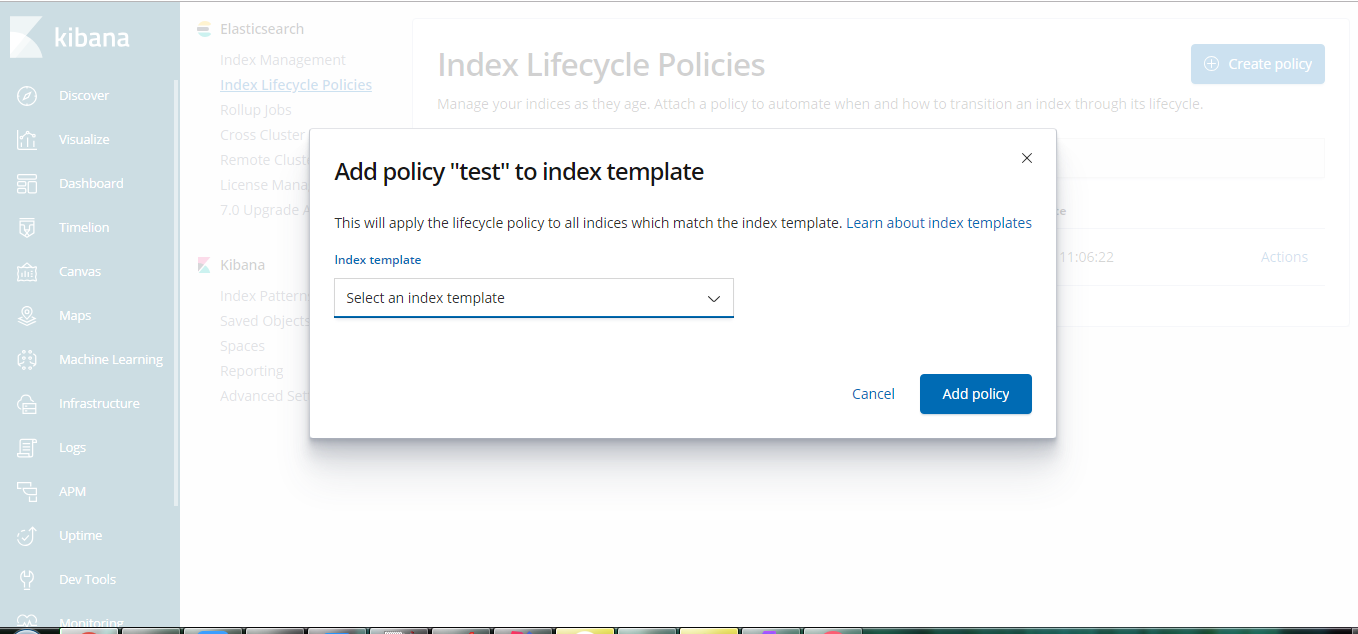Click the Kibana logo at top left
Viewport: 1358px width, 634px height.
pos(70,38)
